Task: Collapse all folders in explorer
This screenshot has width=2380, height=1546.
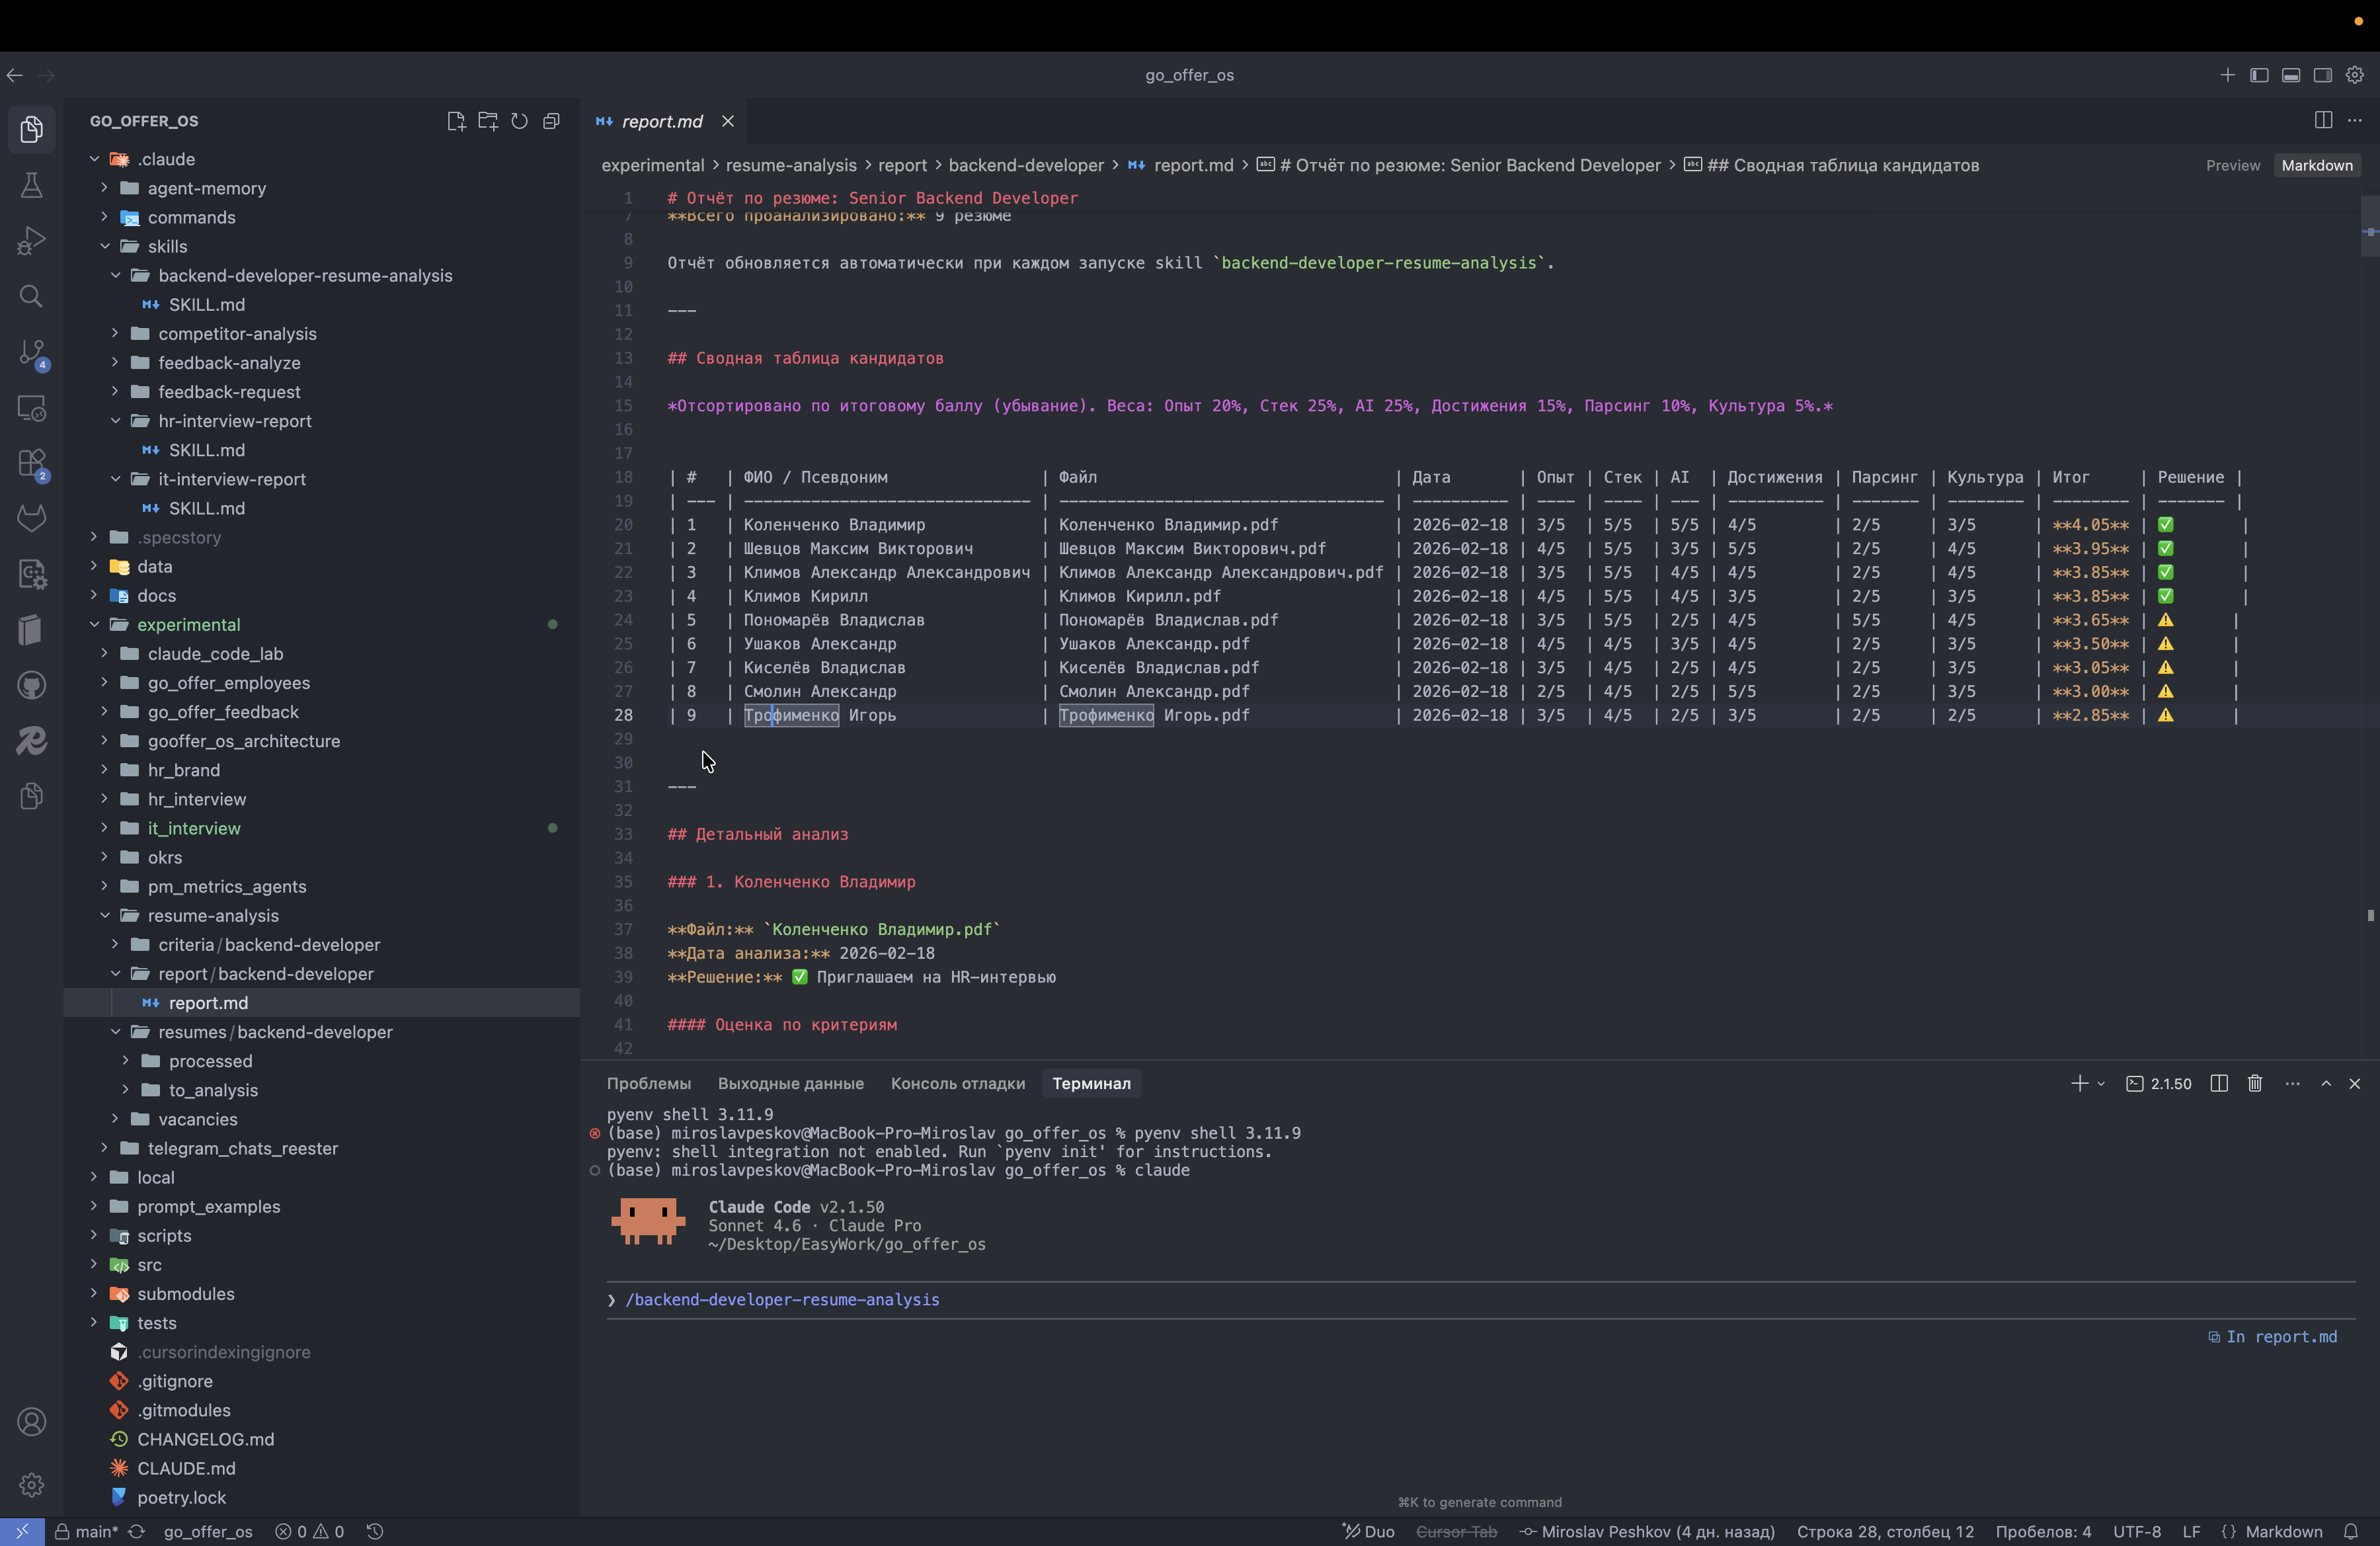Action: click(x=551, y=121)
